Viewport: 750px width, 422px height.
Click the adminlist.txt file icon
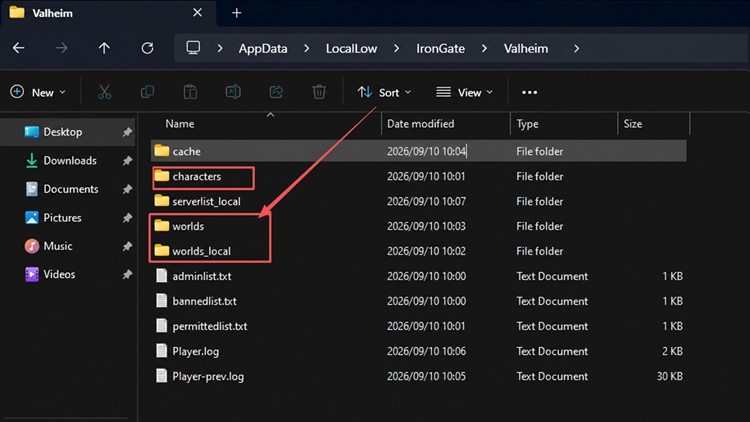click(x=162, y=276)
